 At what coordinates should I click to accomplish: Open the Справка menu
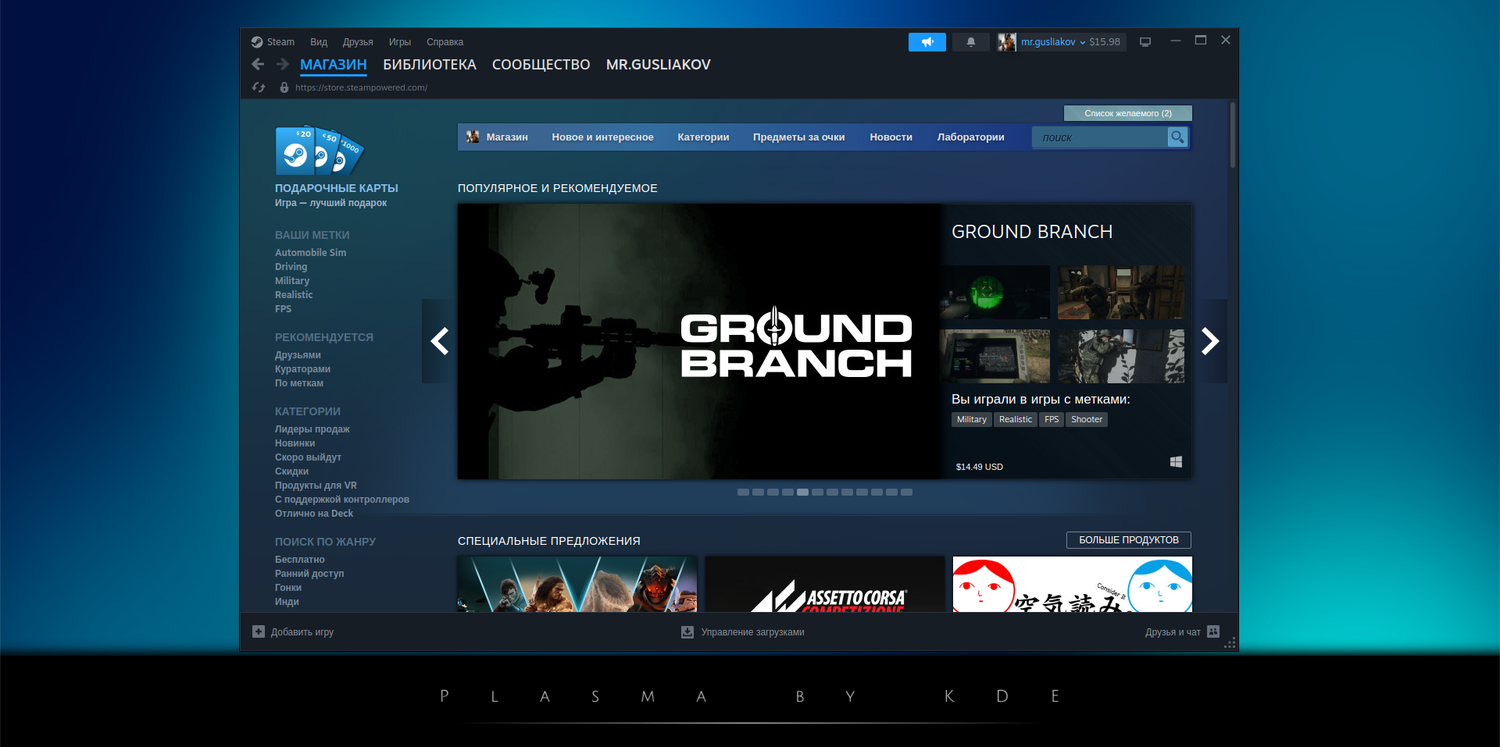(445, 42)
